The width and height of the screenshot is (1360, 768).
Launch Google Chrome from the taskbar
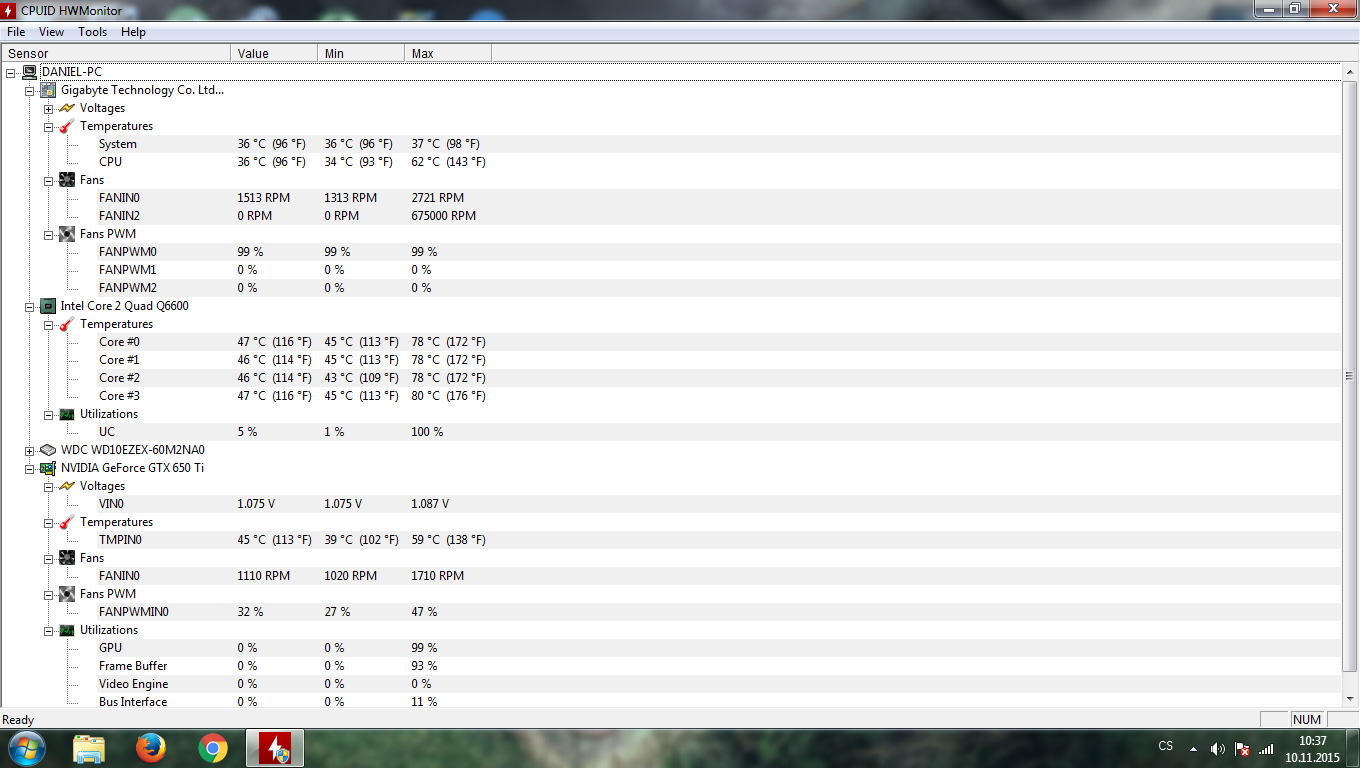(x=213, y=748)
